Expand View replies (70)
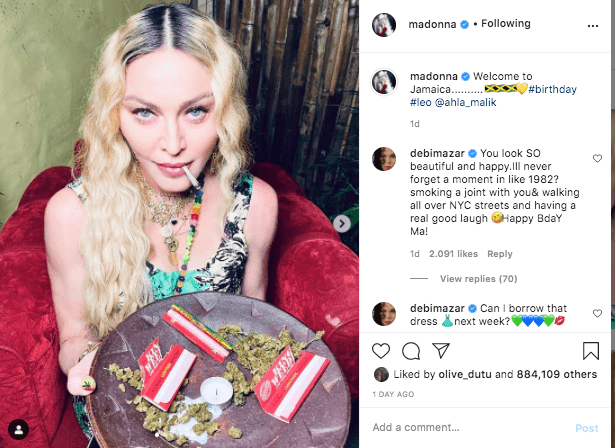 (x=479, y=279)
